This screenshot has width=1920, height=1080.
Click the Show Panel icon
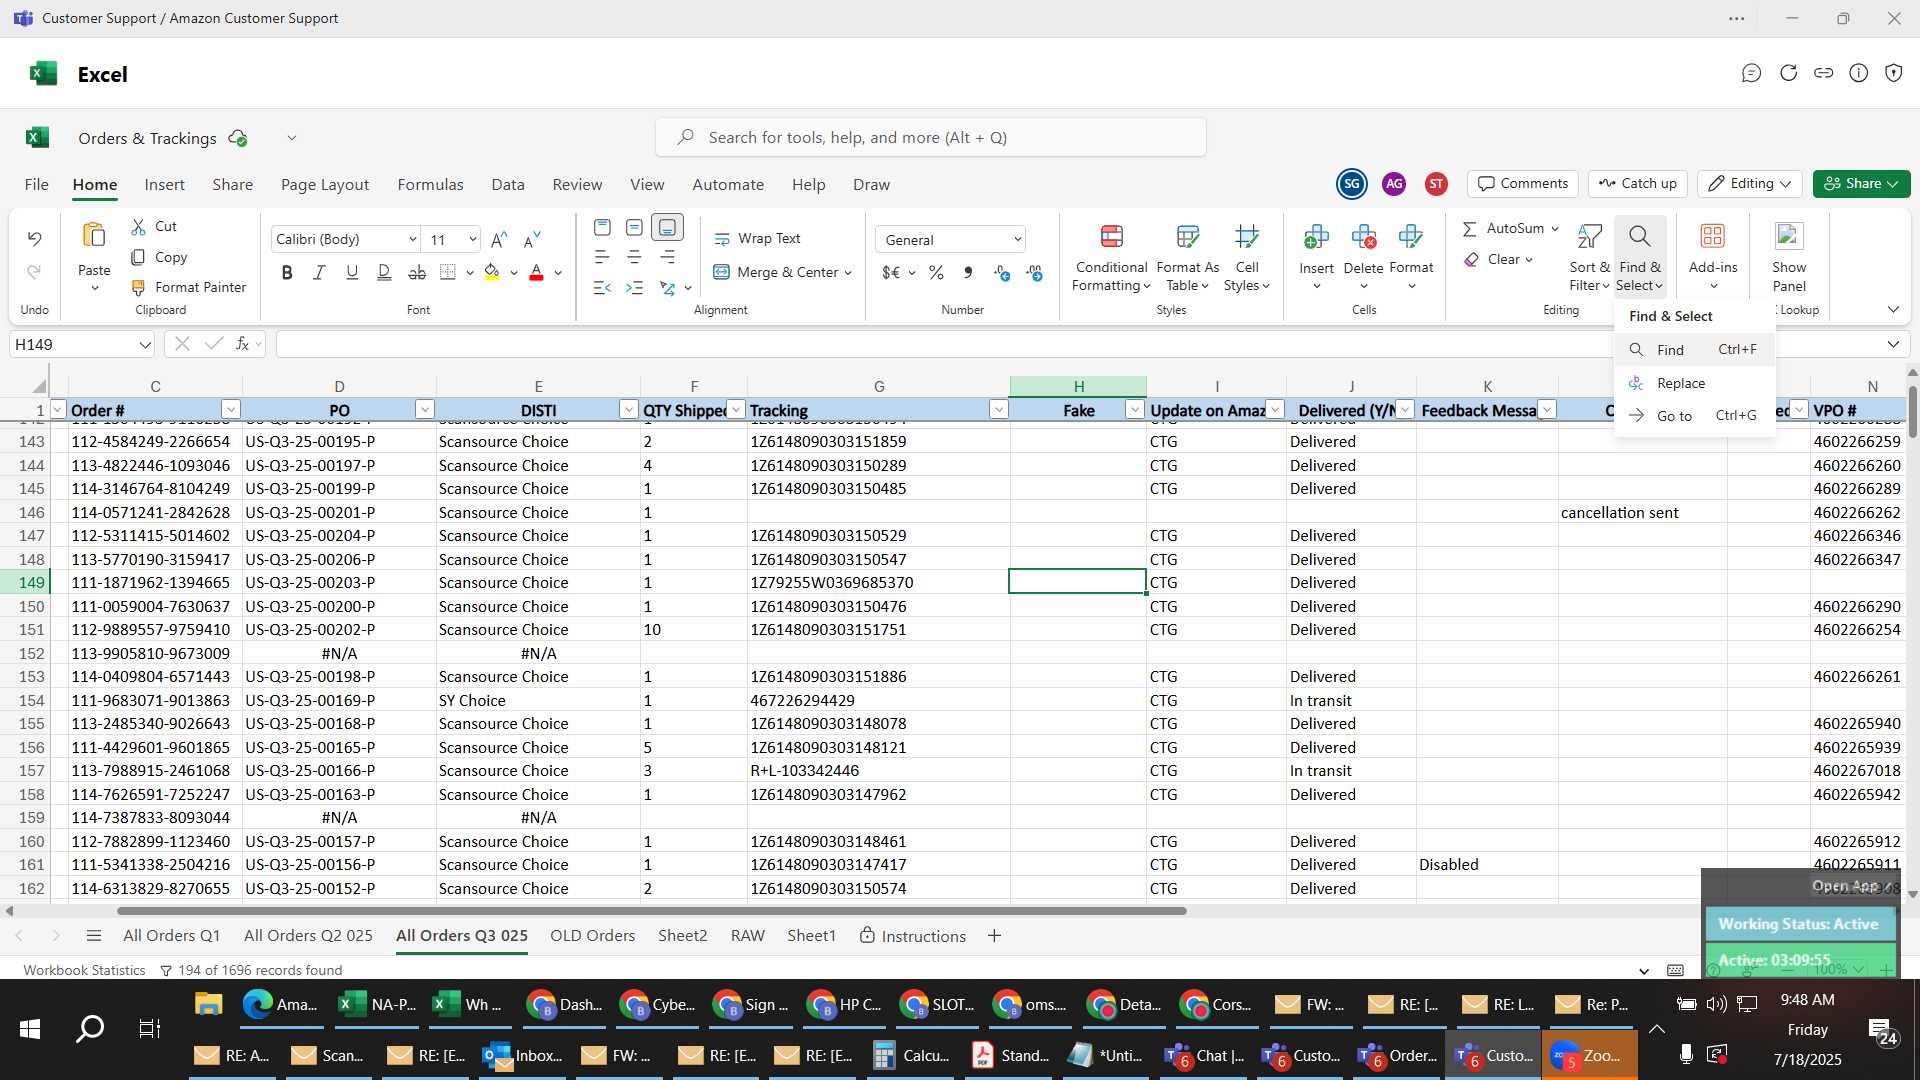pyautogui.click(x=1789, y=236)
